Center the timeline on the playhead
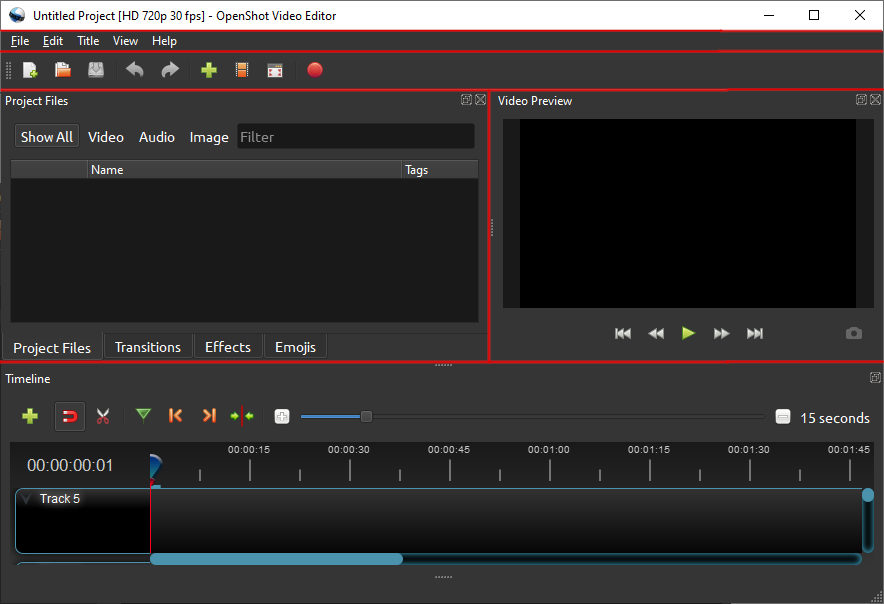This screenshot has height=604, width=884. [242, 416]
